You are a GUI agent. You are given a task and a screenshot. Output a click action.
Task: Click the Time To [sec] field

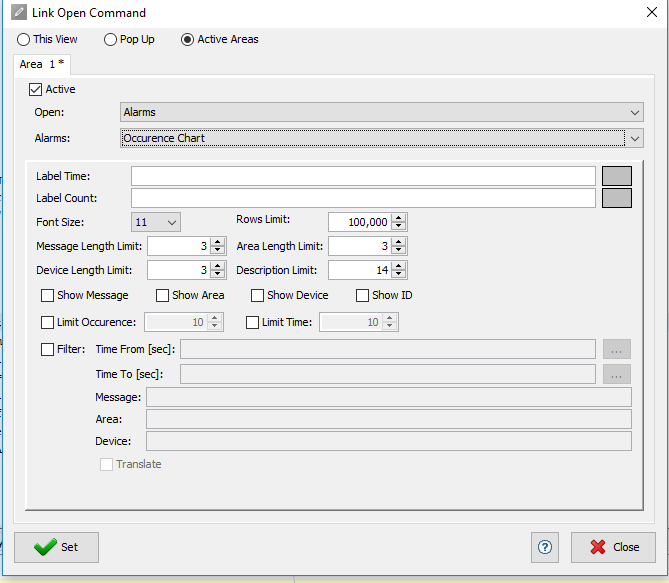coord(388,374)
